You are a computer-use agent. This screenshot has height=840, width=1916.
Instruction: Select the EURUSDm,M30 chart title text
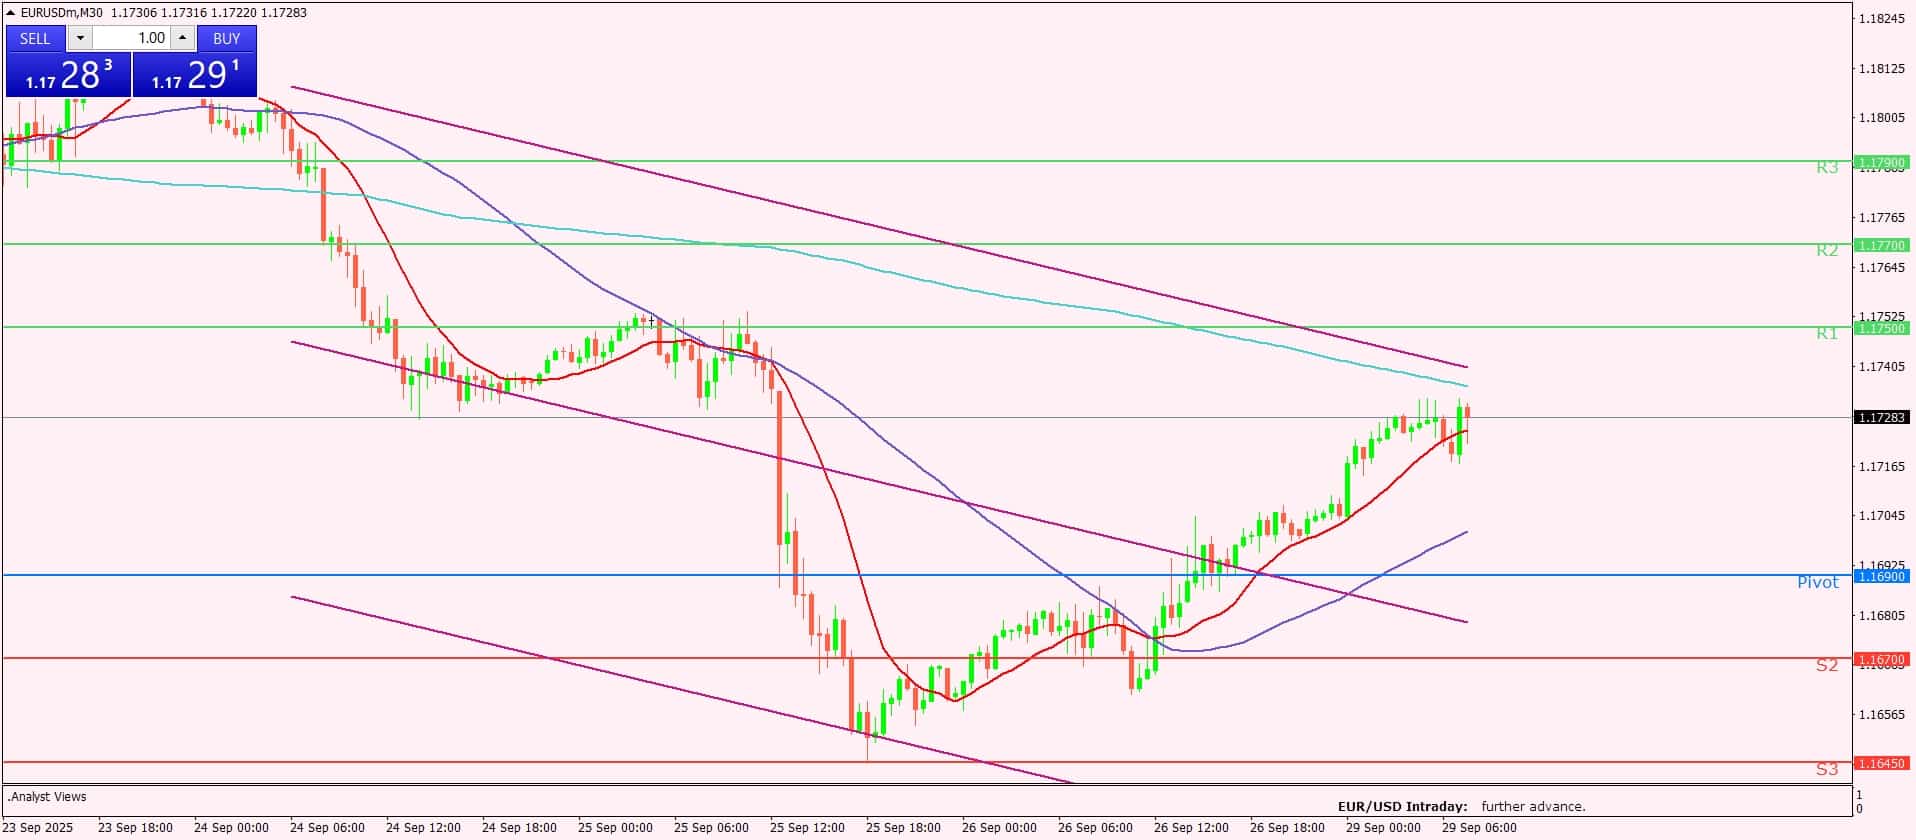click(62, 13)
